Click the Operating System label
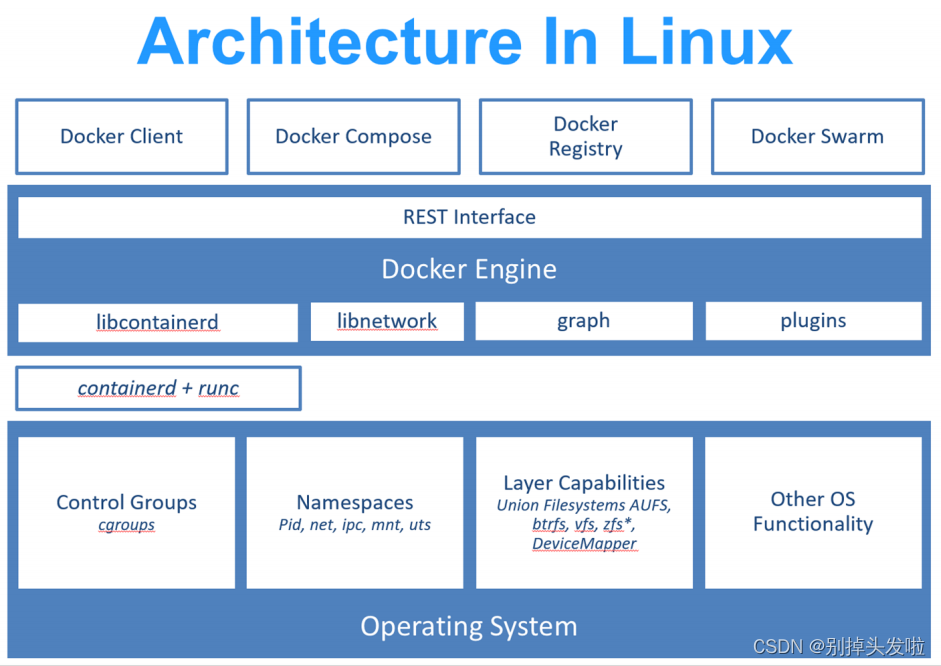This screenshot has height=666, width=941. tap(469, 626)
